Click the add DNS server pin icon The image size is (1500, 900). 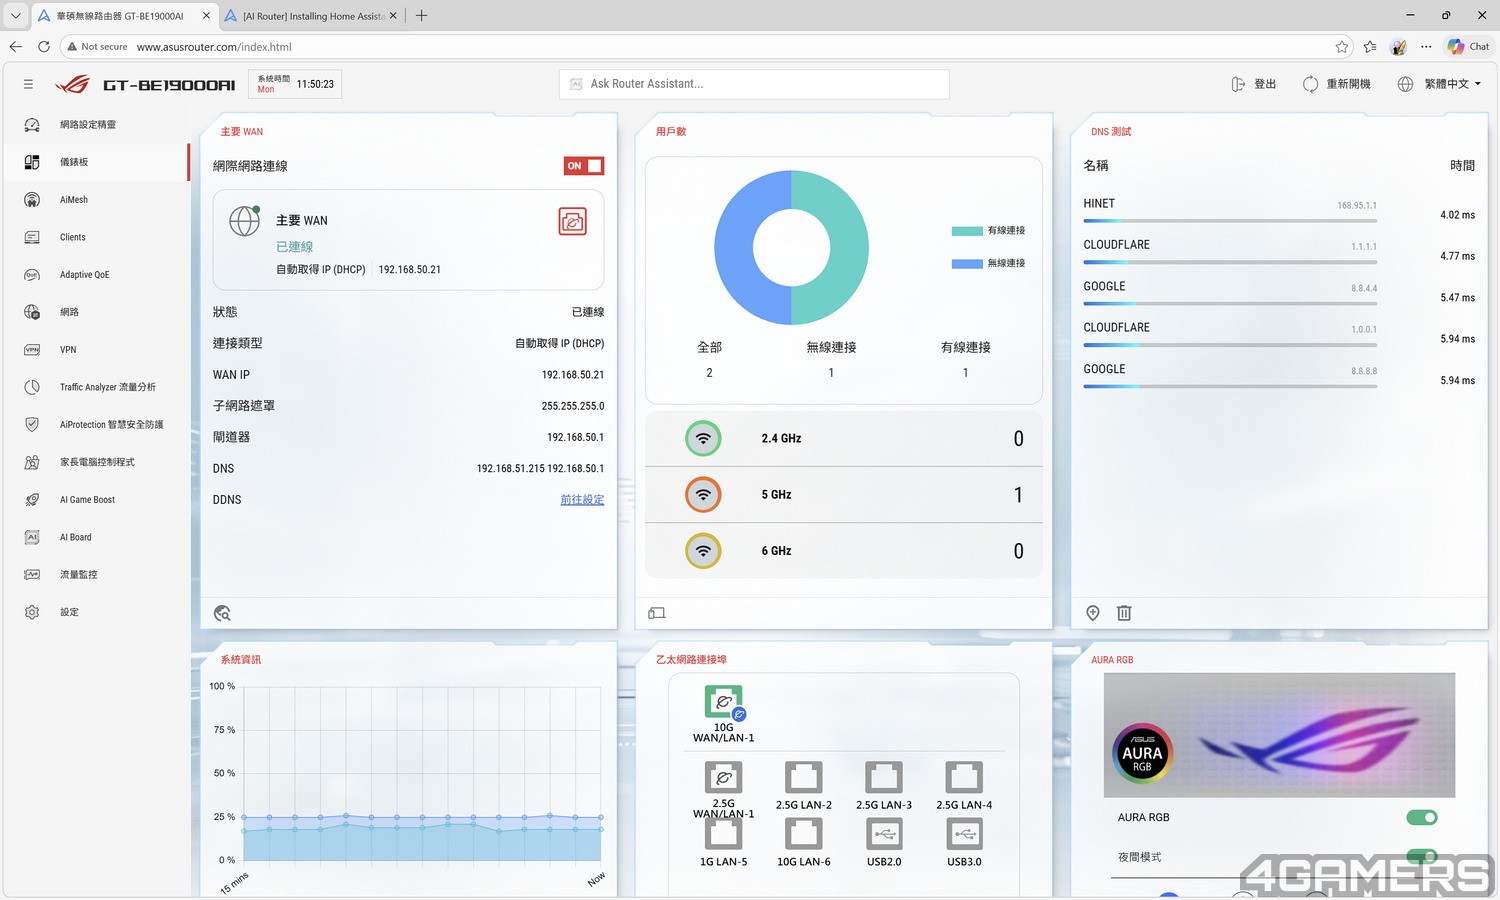click(x=1093, y=613)
